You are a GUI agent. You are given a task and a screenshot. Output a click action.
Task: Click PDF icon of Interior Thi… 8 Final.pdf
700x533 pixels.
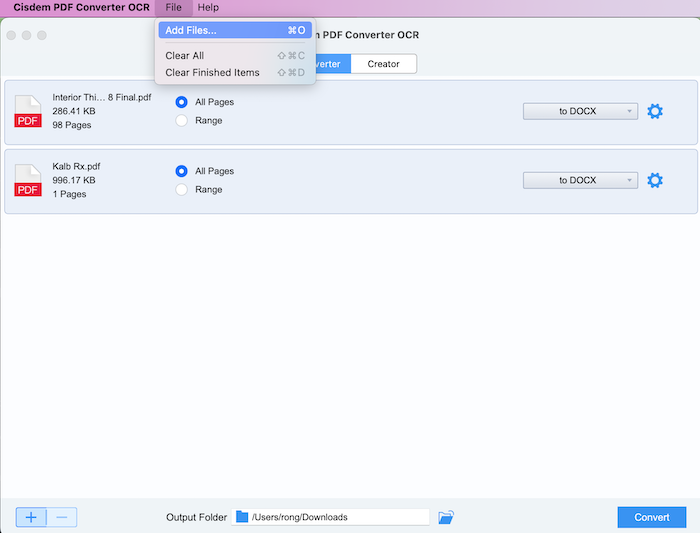[x=28, y=111]
